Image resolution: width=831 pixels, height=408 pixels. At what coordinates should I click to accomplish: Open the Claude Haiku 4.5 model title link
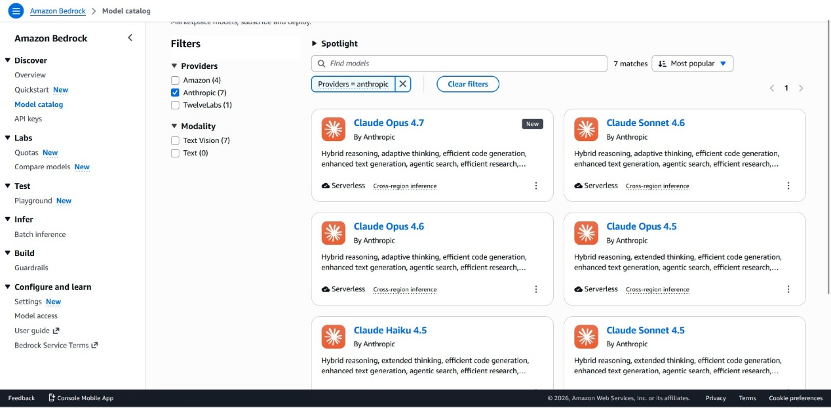click(x=390, y=331)
